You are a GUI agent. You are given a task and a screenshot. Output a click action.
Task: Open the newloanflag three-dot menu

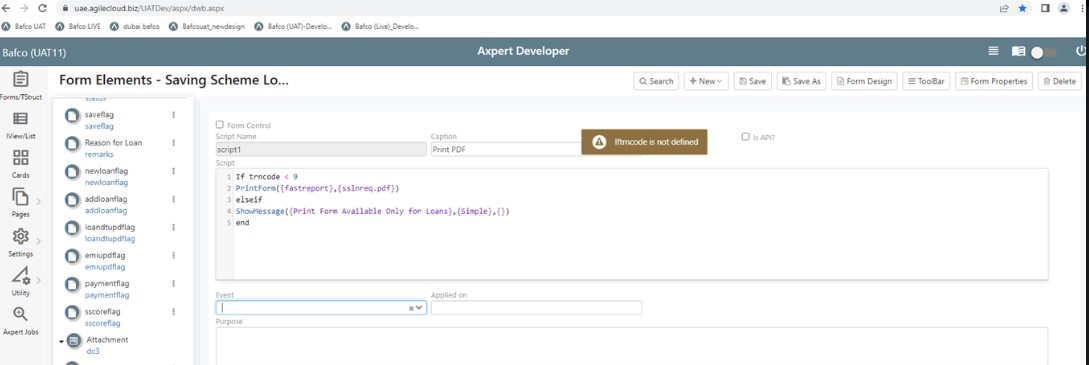coord(174,171)
